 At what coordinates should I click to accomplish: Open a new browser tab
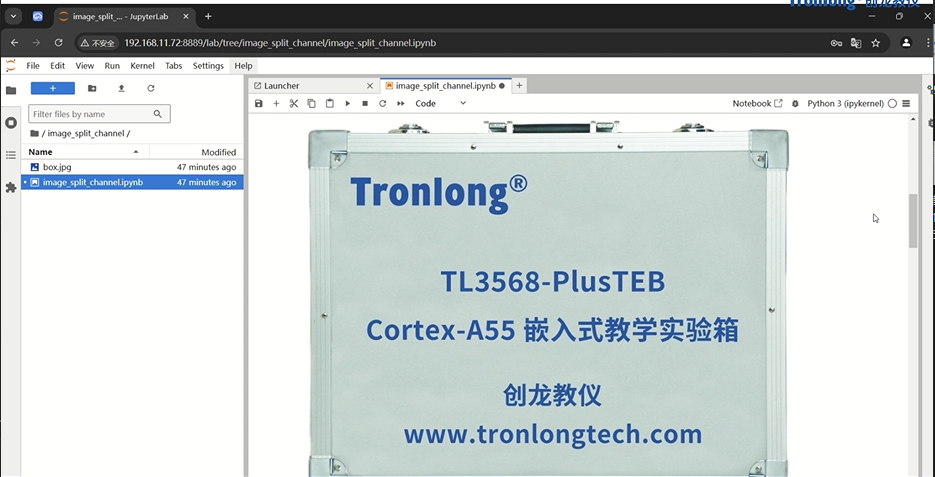click(x=208, y=17)
